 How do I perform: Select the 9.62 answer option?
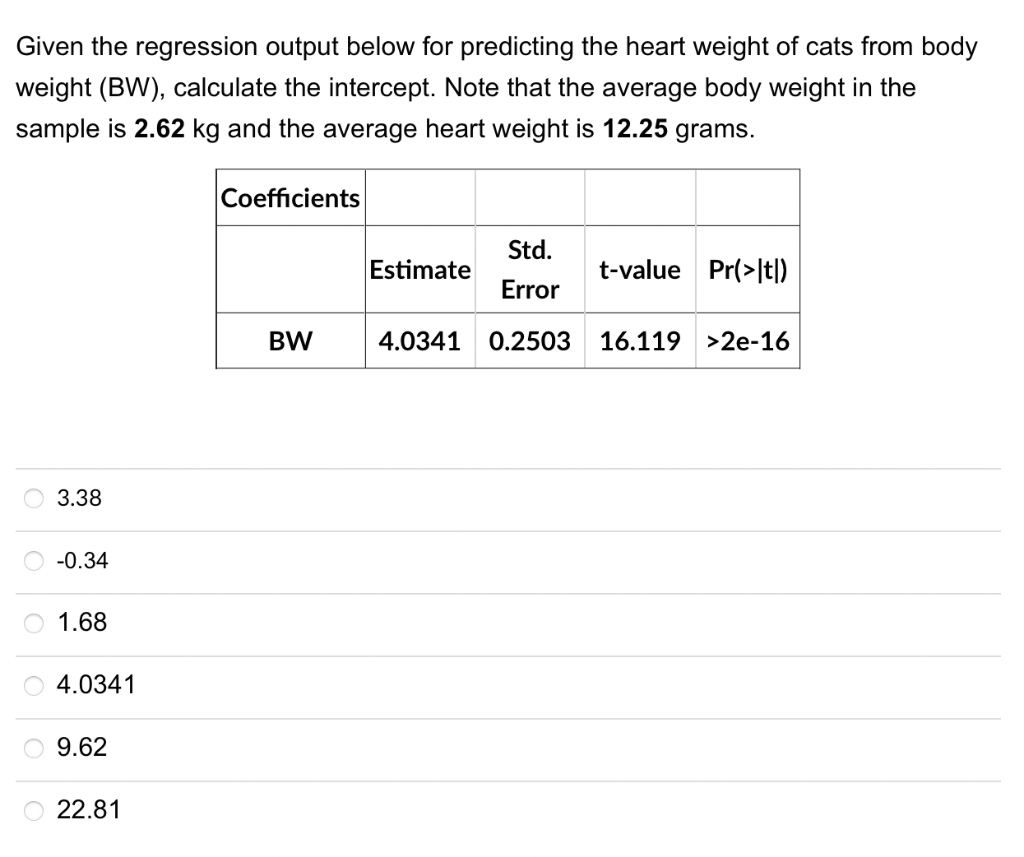(33, 748)
